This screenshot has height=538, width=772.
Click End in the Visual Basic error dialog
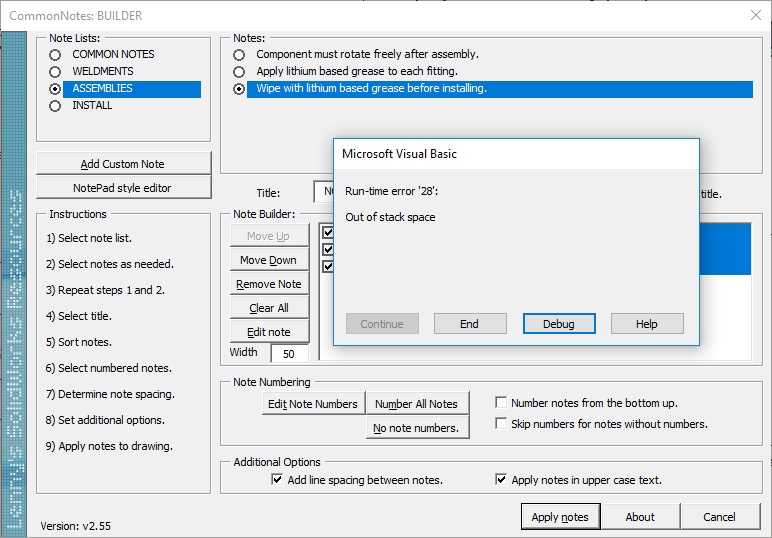click(x=470, y=323)
